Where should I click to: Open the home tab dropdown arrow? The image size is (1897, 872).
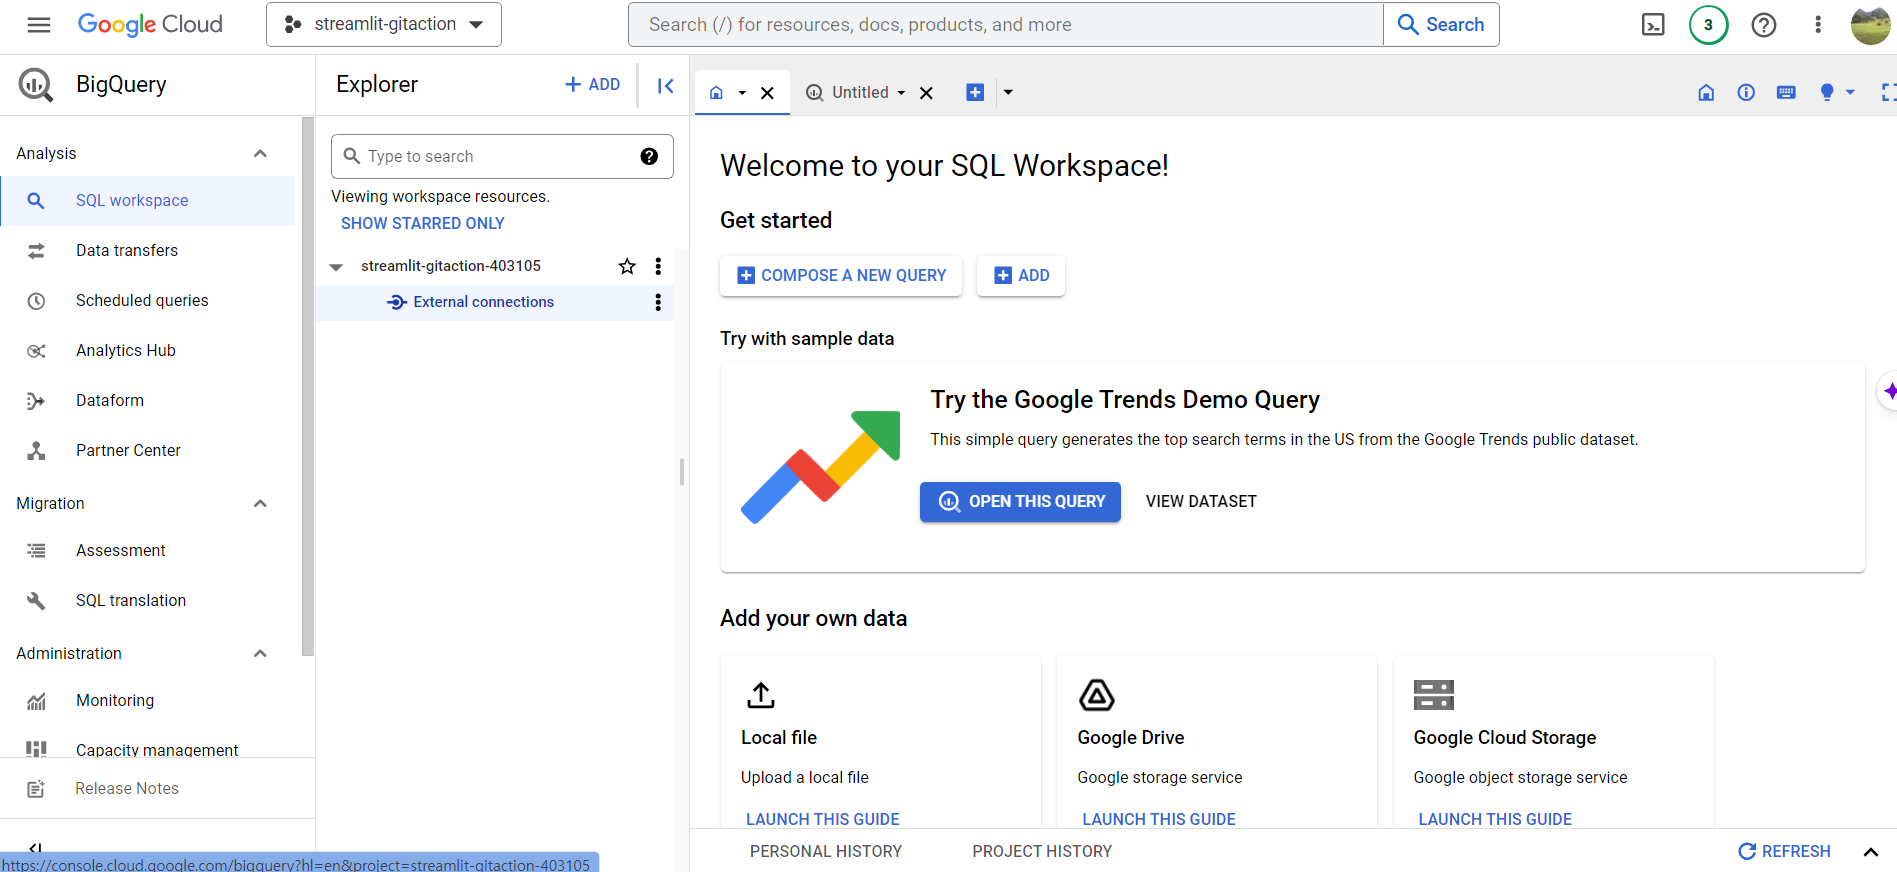point(742,93)
